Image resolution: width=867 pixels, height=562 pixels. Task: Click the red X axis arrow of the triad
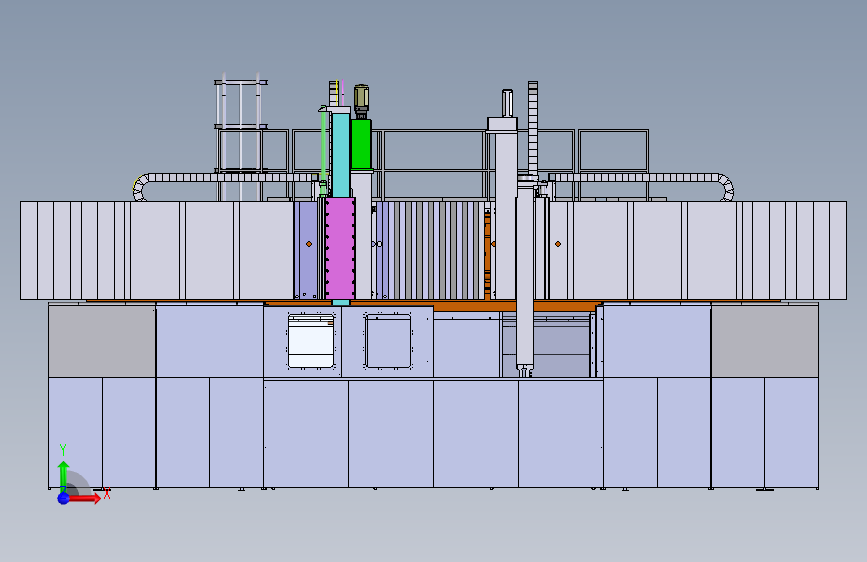(x=86, y=498)
